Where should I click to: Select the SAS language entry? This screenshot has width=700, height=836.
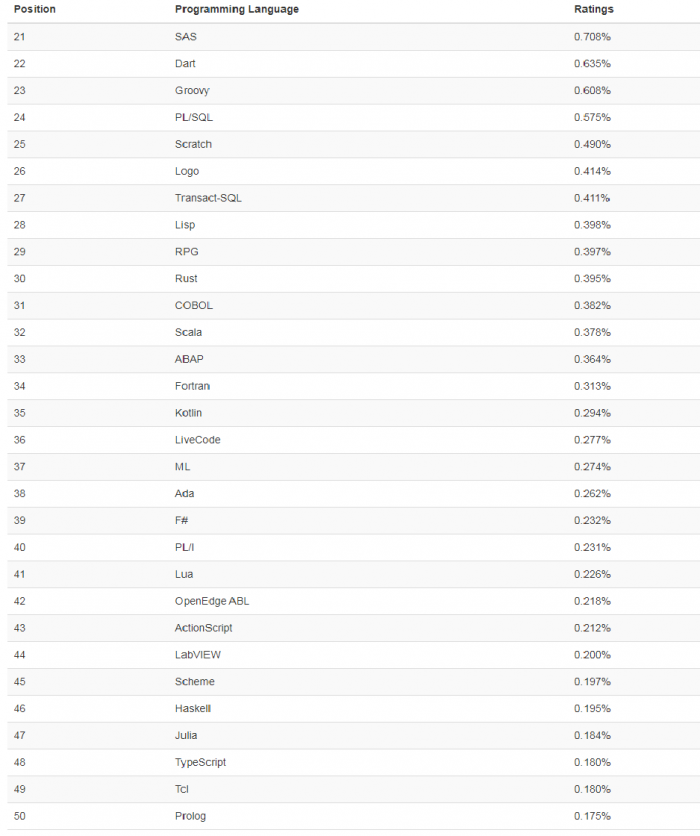186,37
